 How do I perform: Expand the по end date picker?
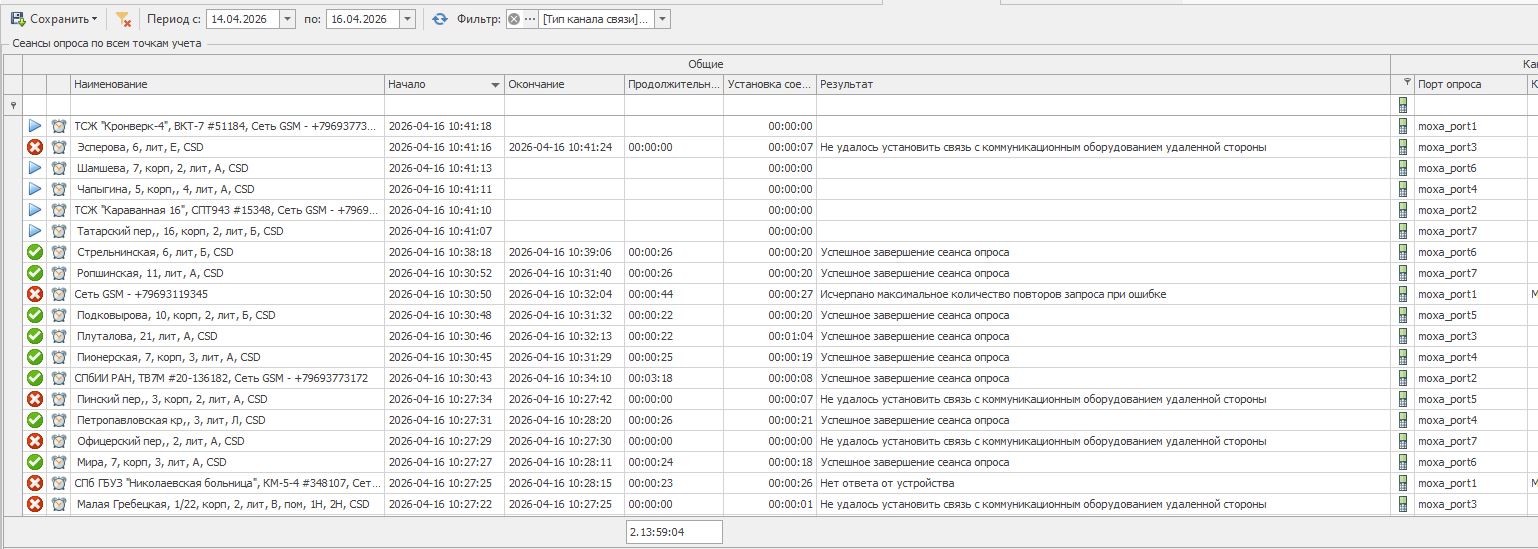pyautogui.click(x=407, y=19)
